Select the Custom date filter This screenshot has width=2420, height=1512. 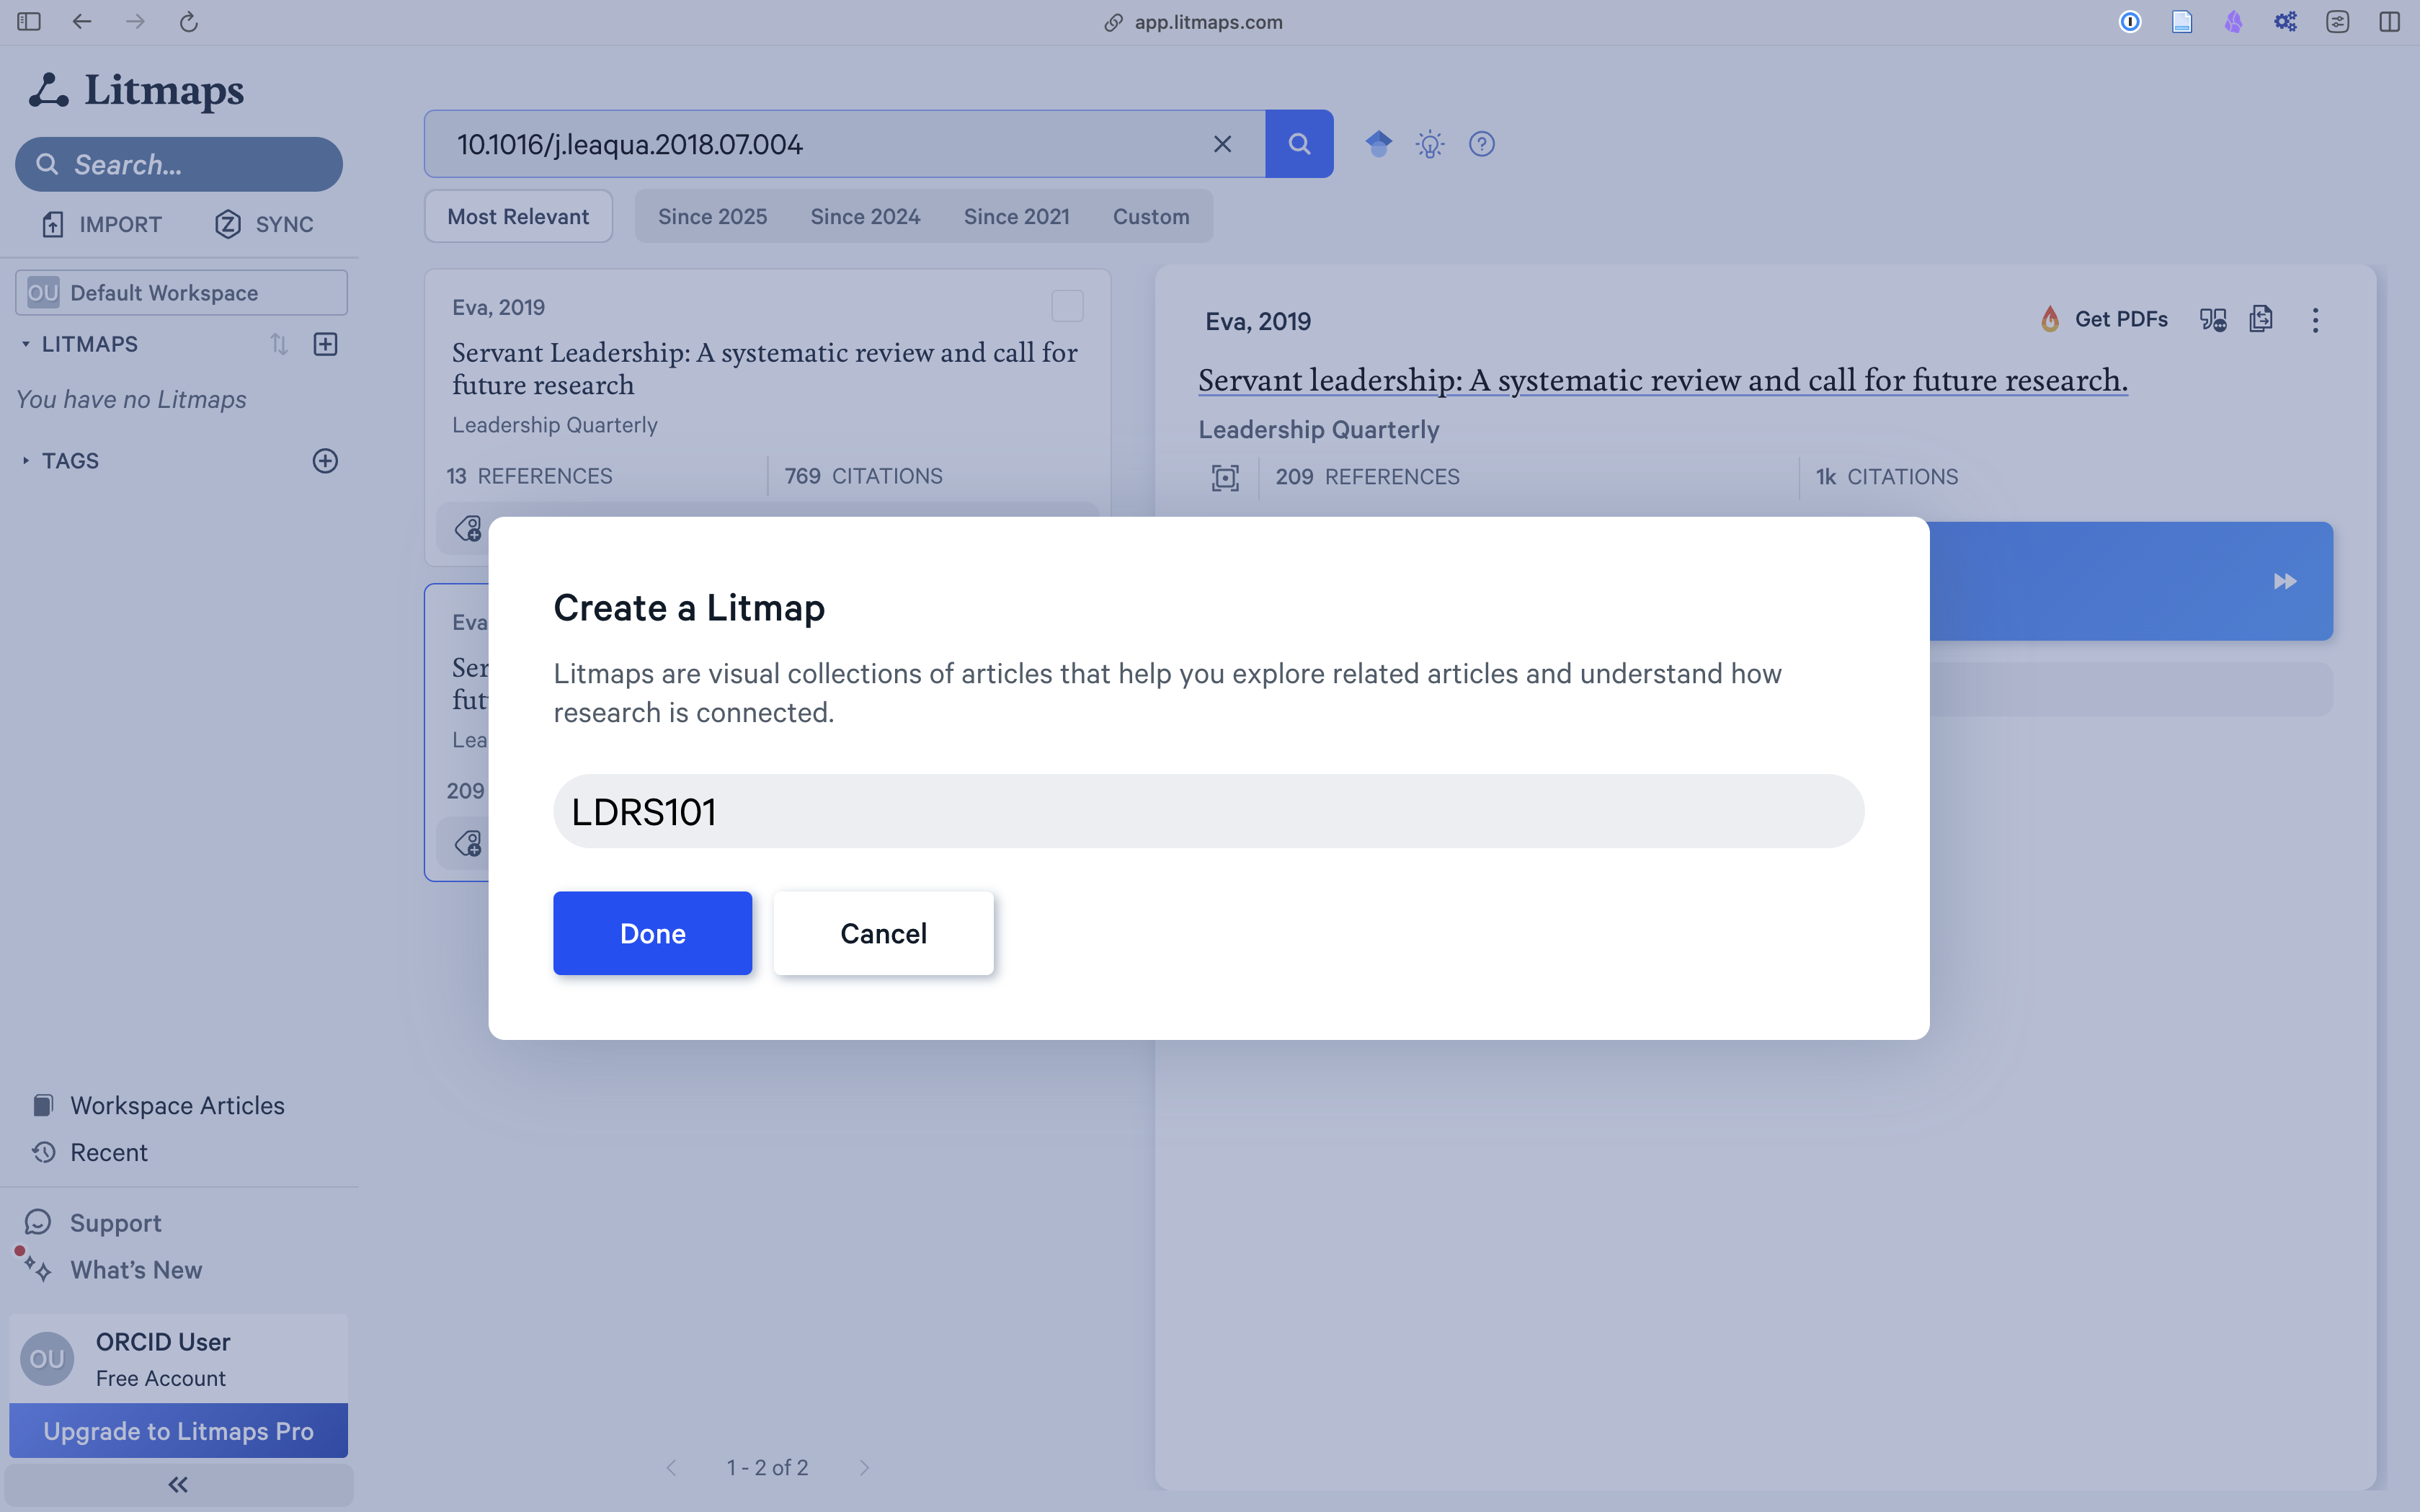click(1151, 216)
